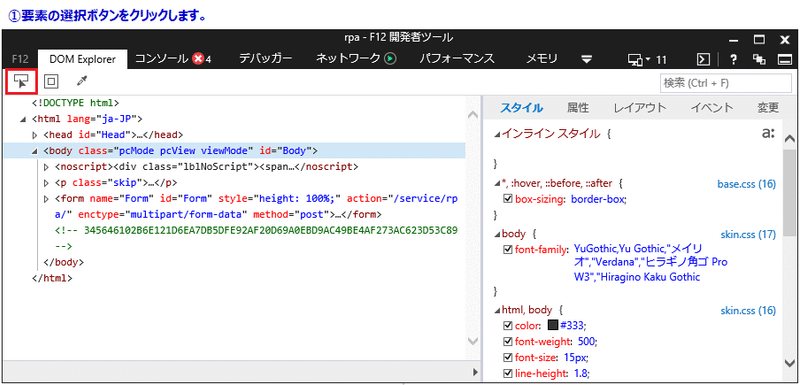The width and height of the screenshot is (800, 385).
Task: Open the メモリ tab
Action: point(542,59)
